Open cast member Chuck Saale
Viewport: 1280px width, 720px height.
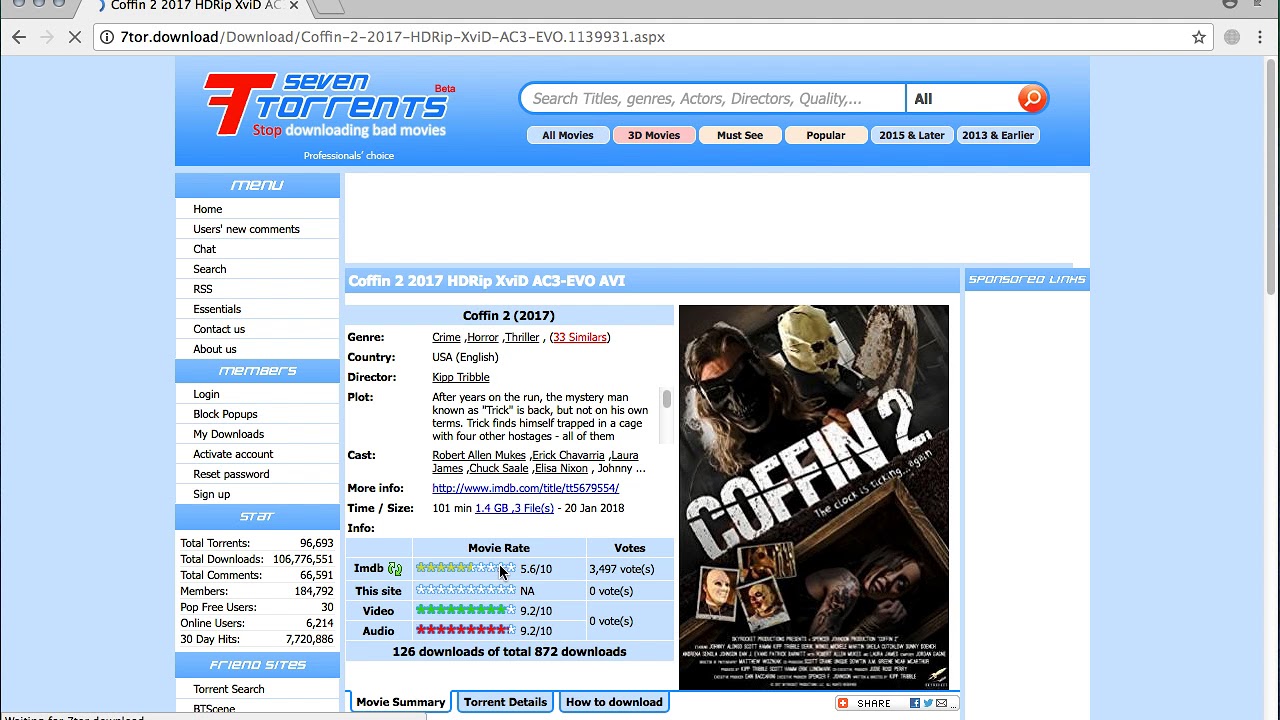pyautogui.click(x=498, y=468)
